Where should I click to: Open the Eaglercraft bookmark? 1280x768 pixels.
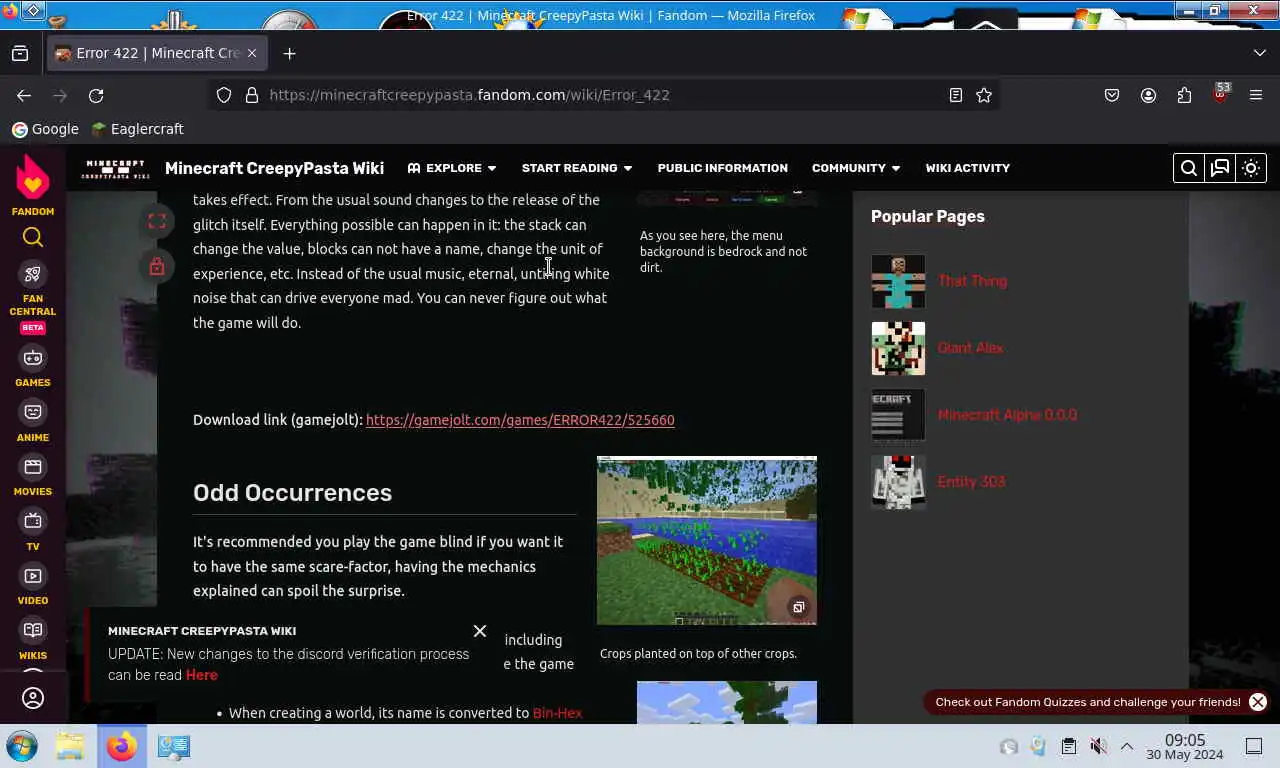point(137,129)
